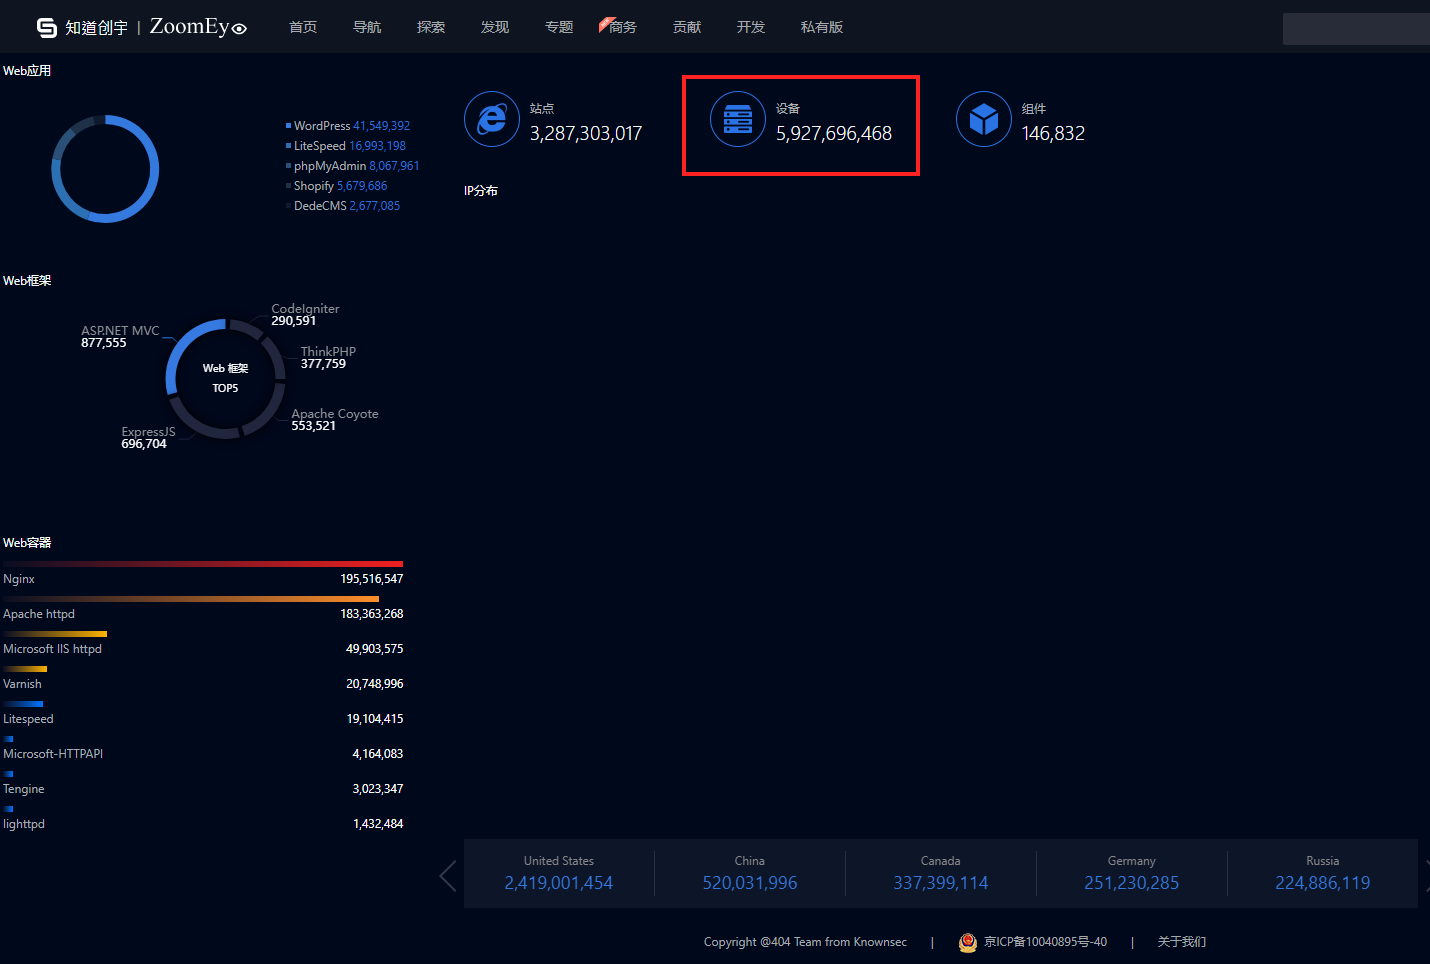This screenshot has height=964, width=1430.
Task: Select the Varnish row label
Action: (22, 684)
